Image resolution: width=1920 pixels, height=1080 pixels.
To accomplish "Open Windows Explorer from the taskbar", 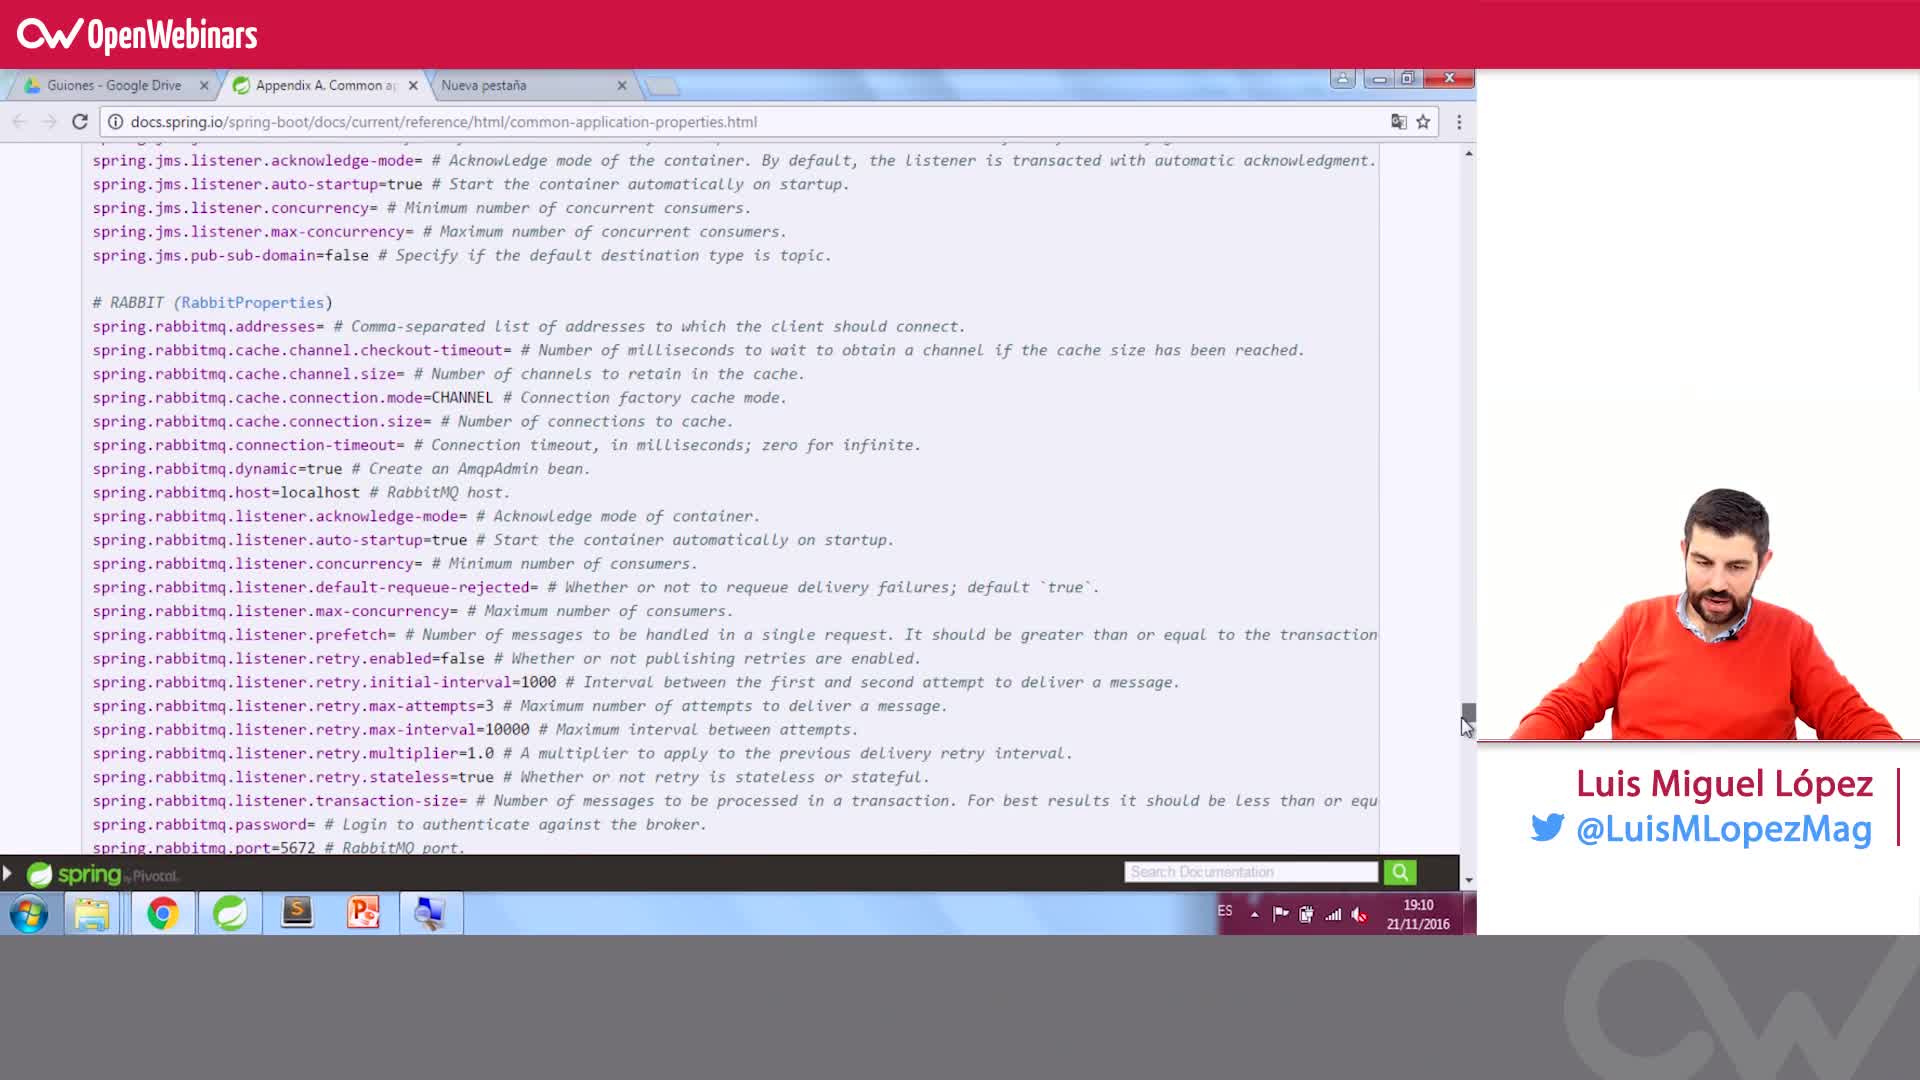I will [92, 912].
